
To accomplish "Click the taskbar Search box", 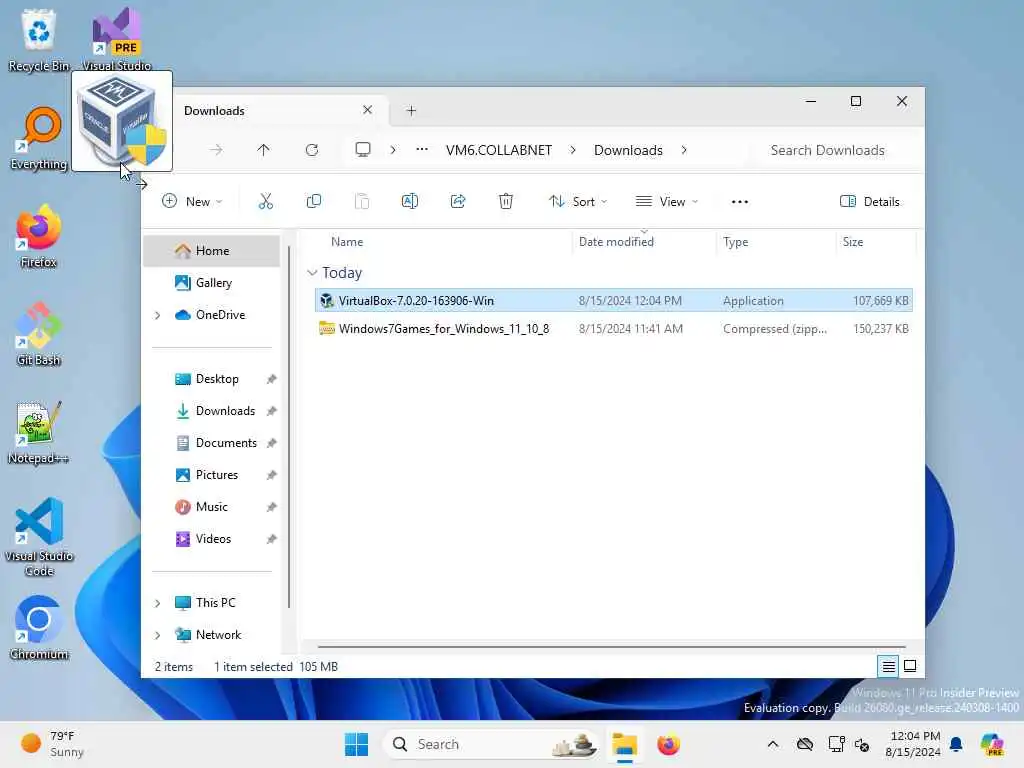I will [491, 744].
